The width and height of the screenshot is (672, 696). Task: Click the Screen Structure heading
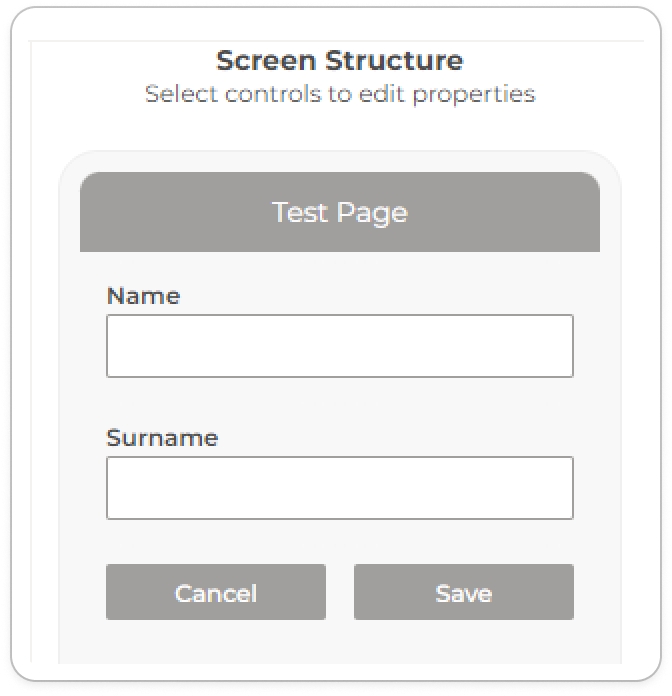point(339,61)
